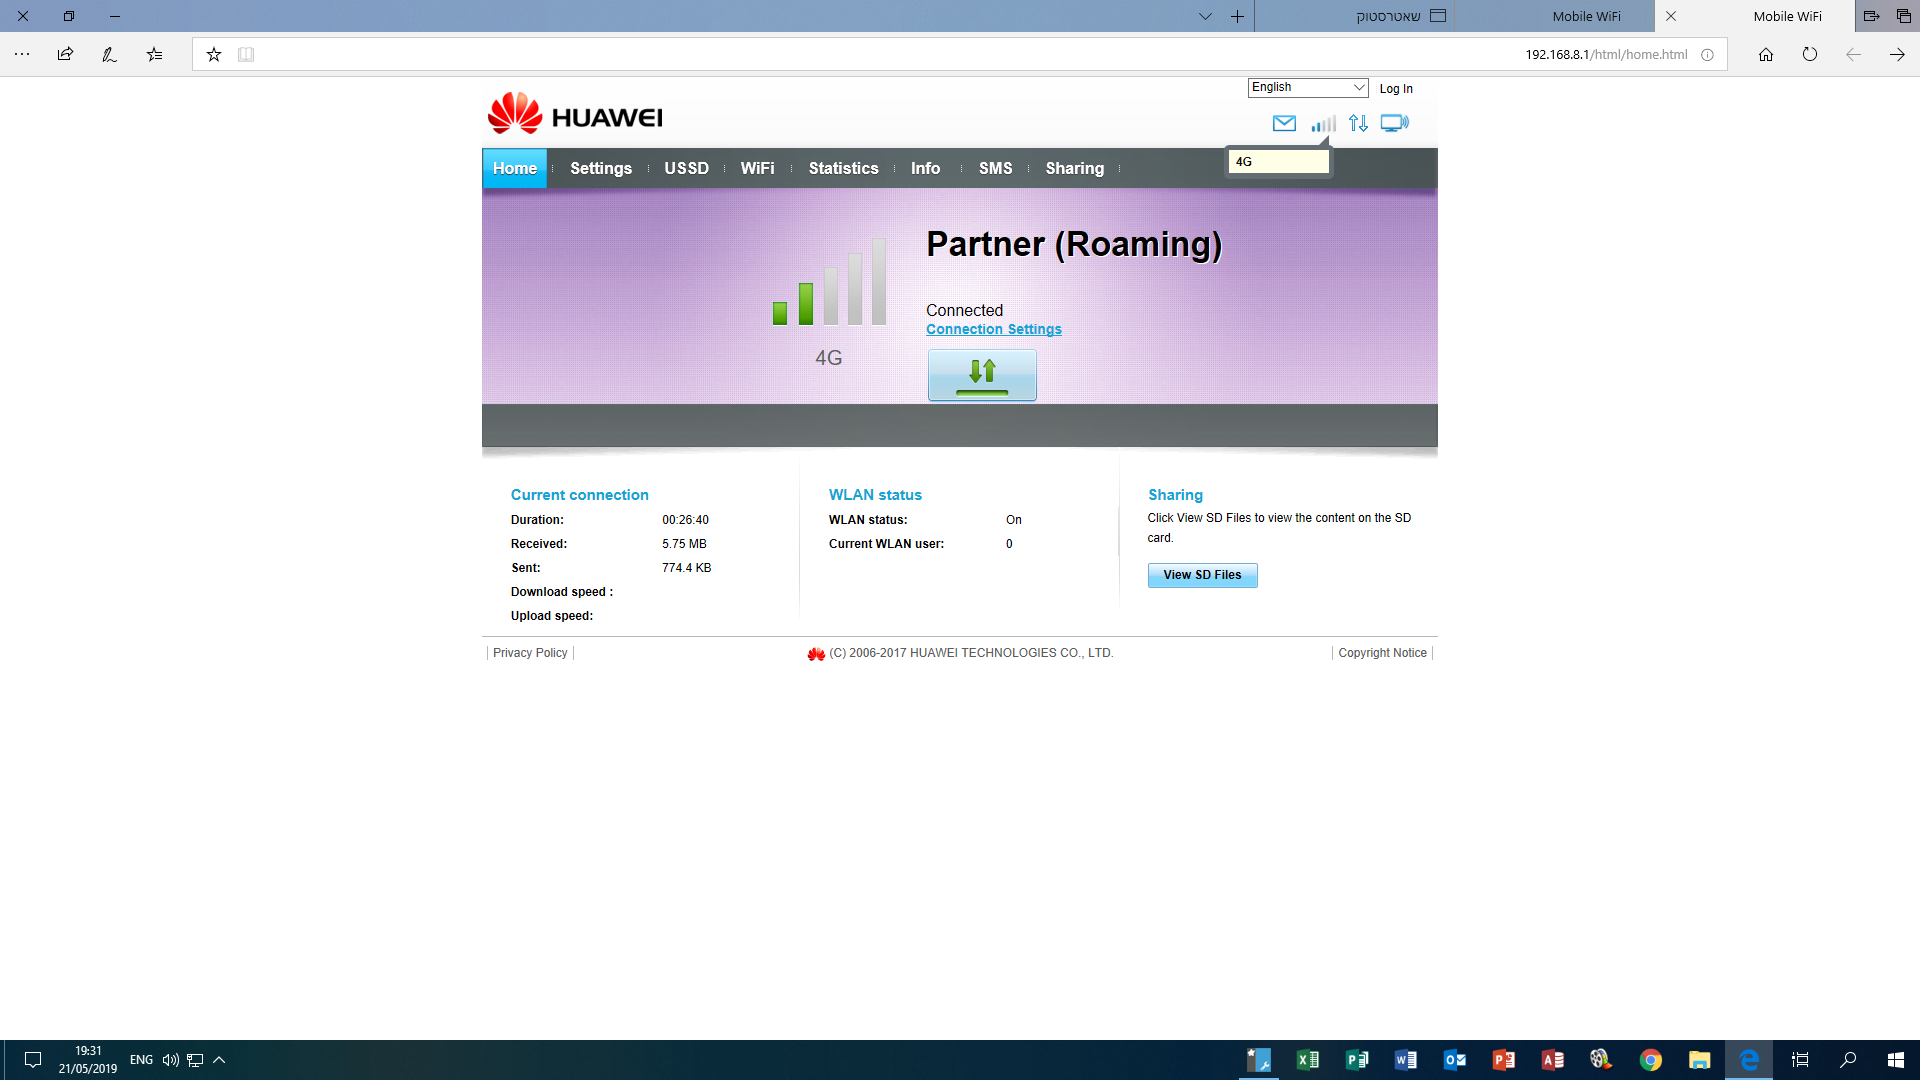Click the Log In link
This screenshot has height=1080, width=1920.
point(1396,88)
